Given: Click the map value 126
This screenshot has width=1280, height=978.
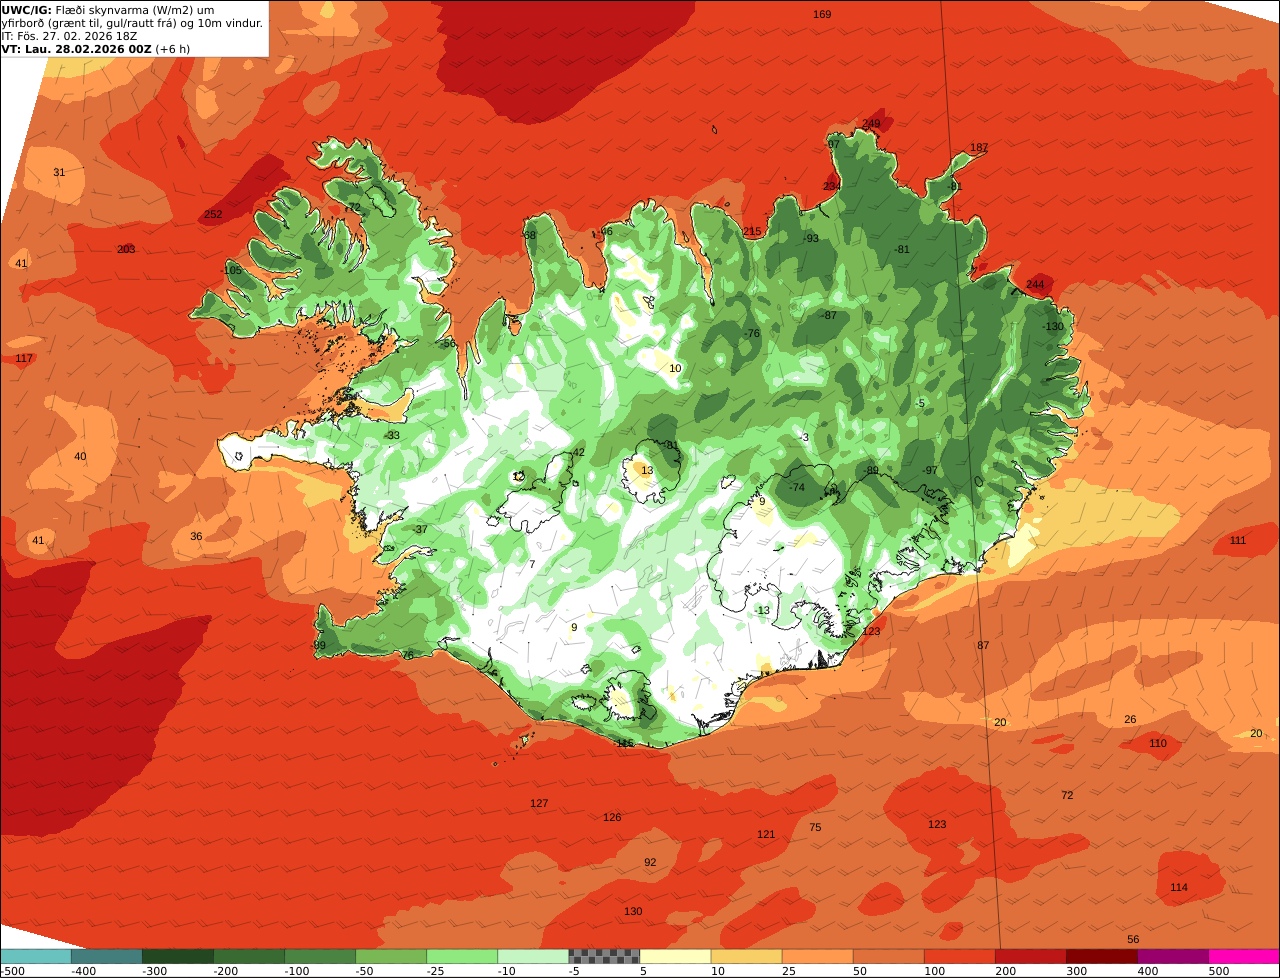Looking at the screenshot, I should click(612, 817).
